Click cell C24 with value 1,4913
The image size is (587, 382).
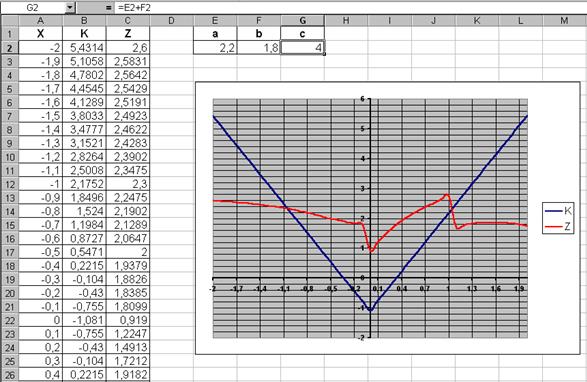point(128,347)
